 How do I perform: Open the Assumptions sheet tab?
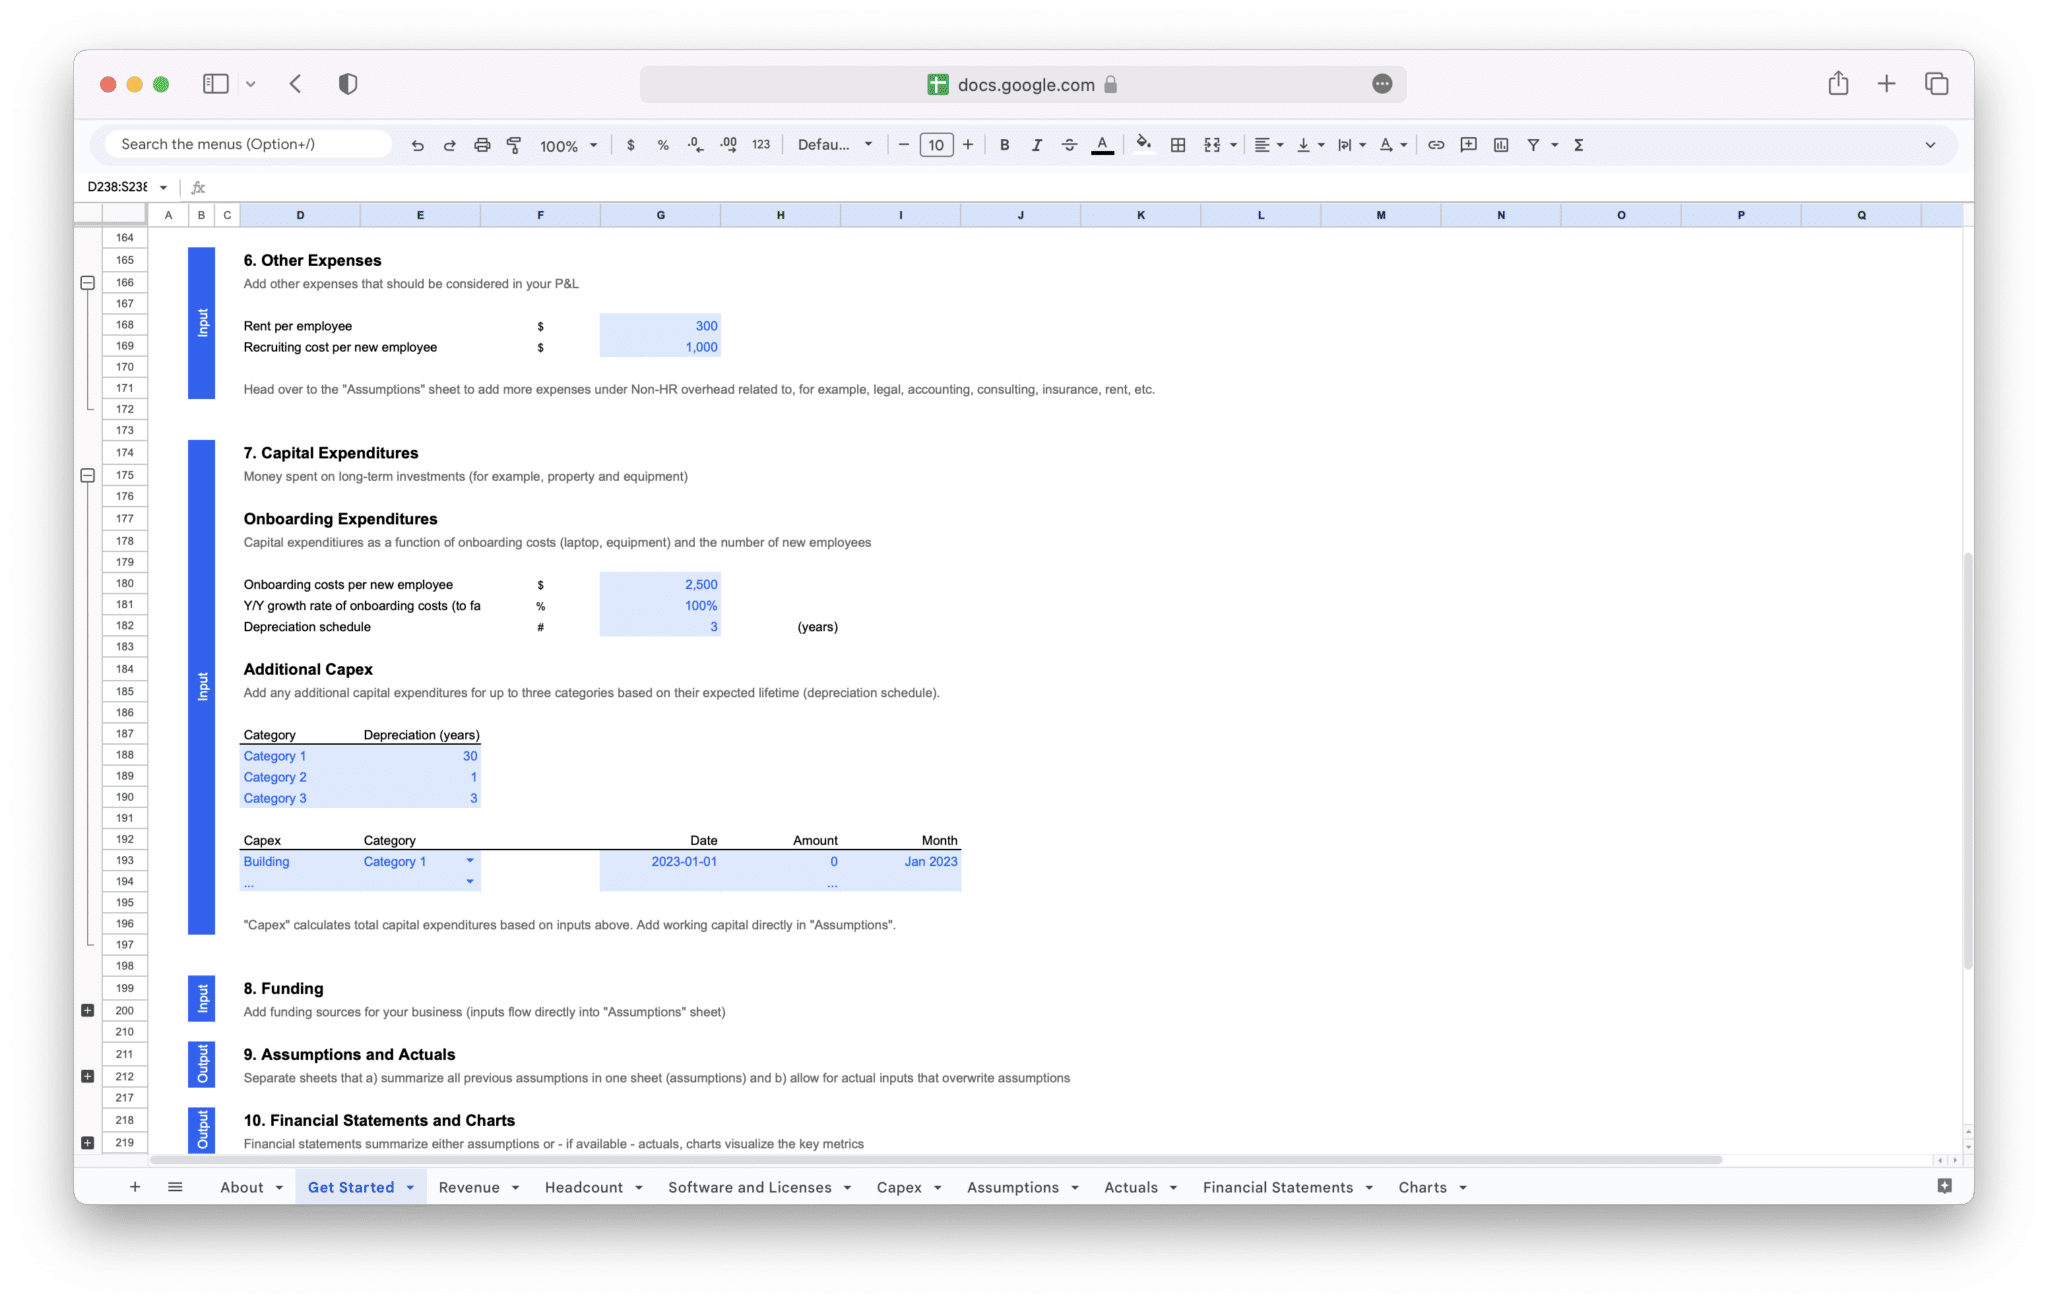1013,1187
